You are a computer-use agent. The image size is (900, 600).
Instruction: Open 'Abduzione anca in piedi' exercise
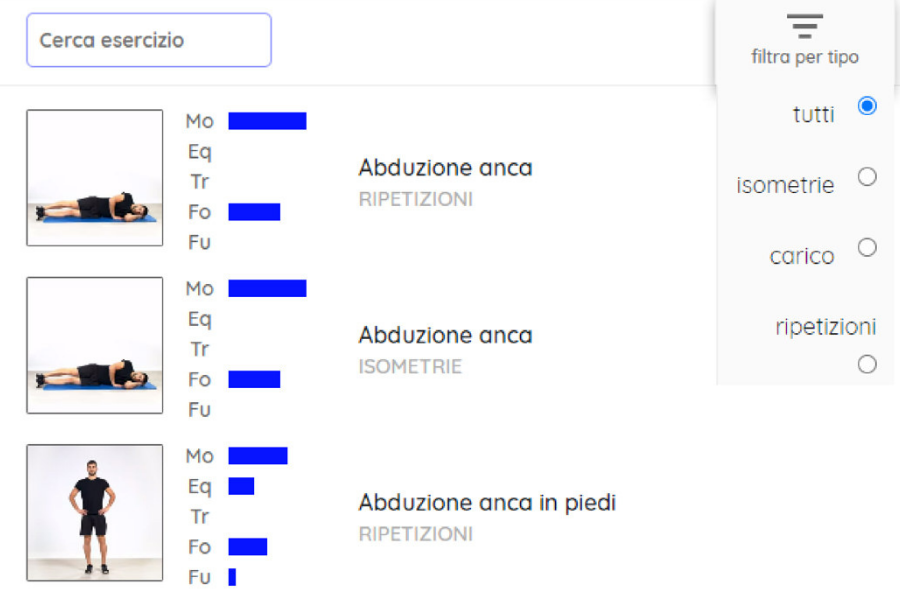tap(487, 502)
